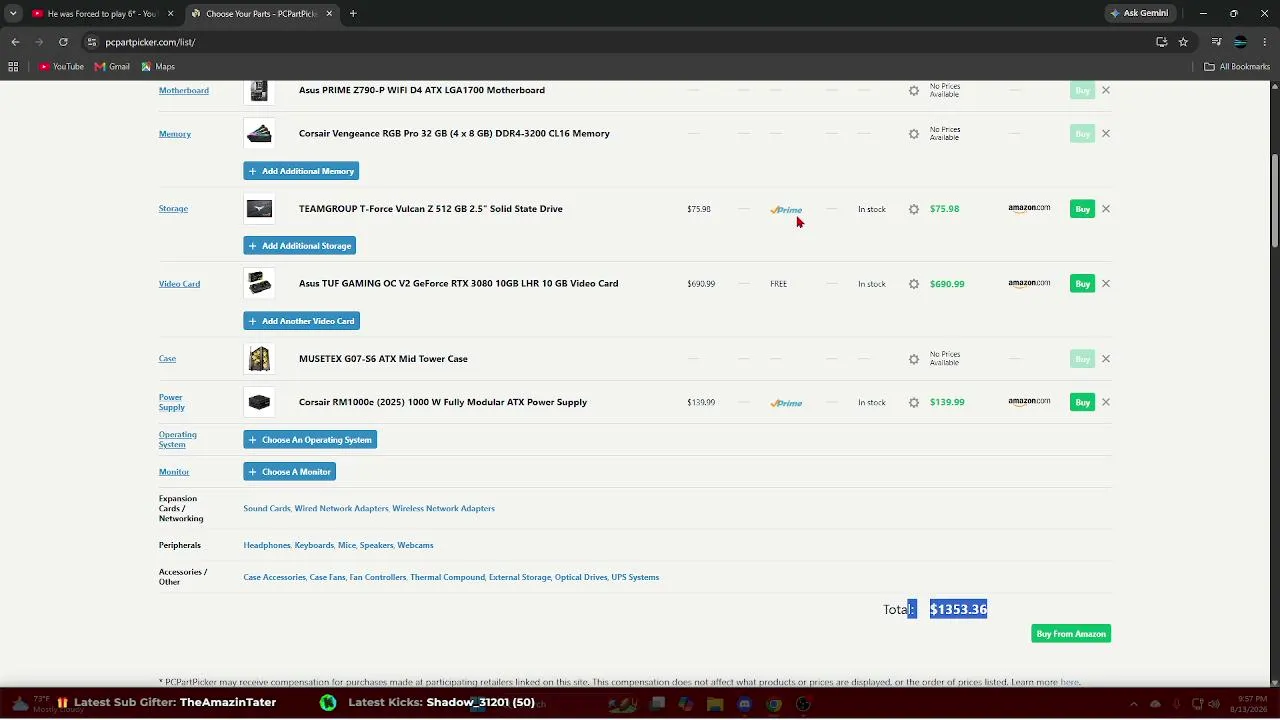Click Add Additional Memory
The width and height of the screenshot is (1280, 720).
click(x=301, y=171)
